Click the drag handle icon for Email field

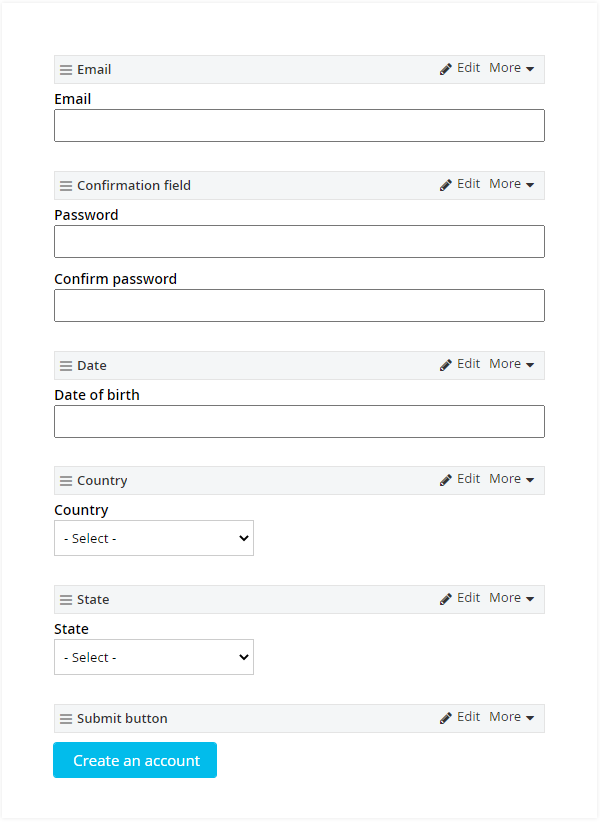point(66,70)
